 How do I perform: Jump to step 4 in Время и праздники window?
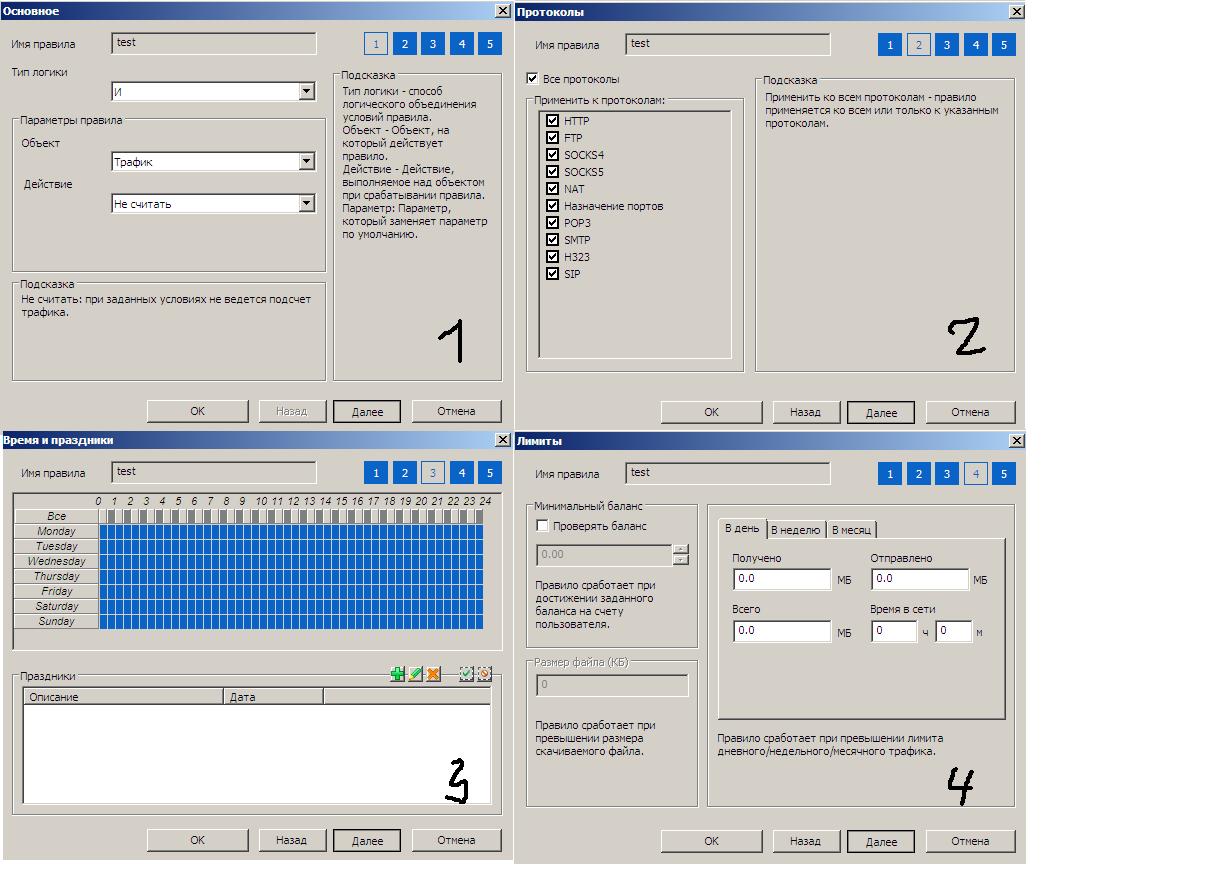(461, 473)
